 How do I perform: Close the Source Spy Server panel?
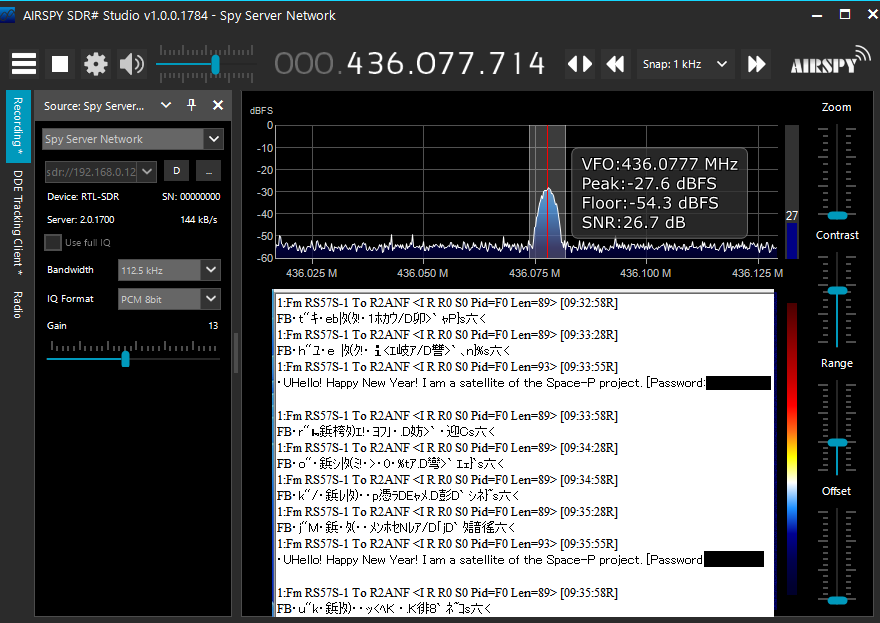click(218, 105)
